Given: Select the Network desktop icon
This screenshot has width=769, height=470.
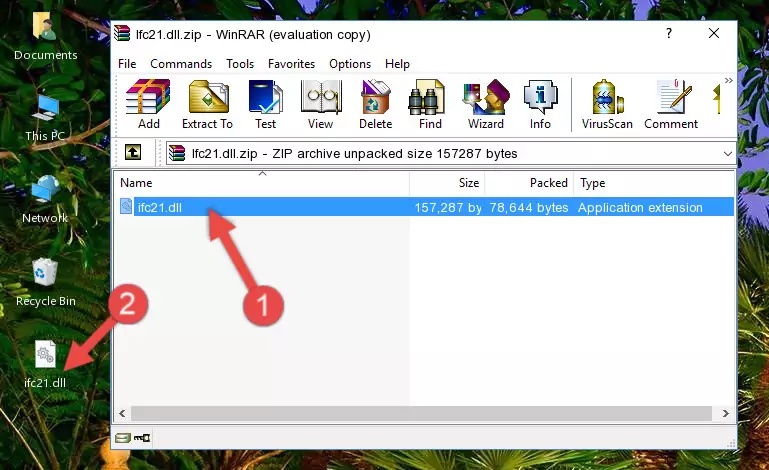Looking at the screenshot, I should pos(45,200).
